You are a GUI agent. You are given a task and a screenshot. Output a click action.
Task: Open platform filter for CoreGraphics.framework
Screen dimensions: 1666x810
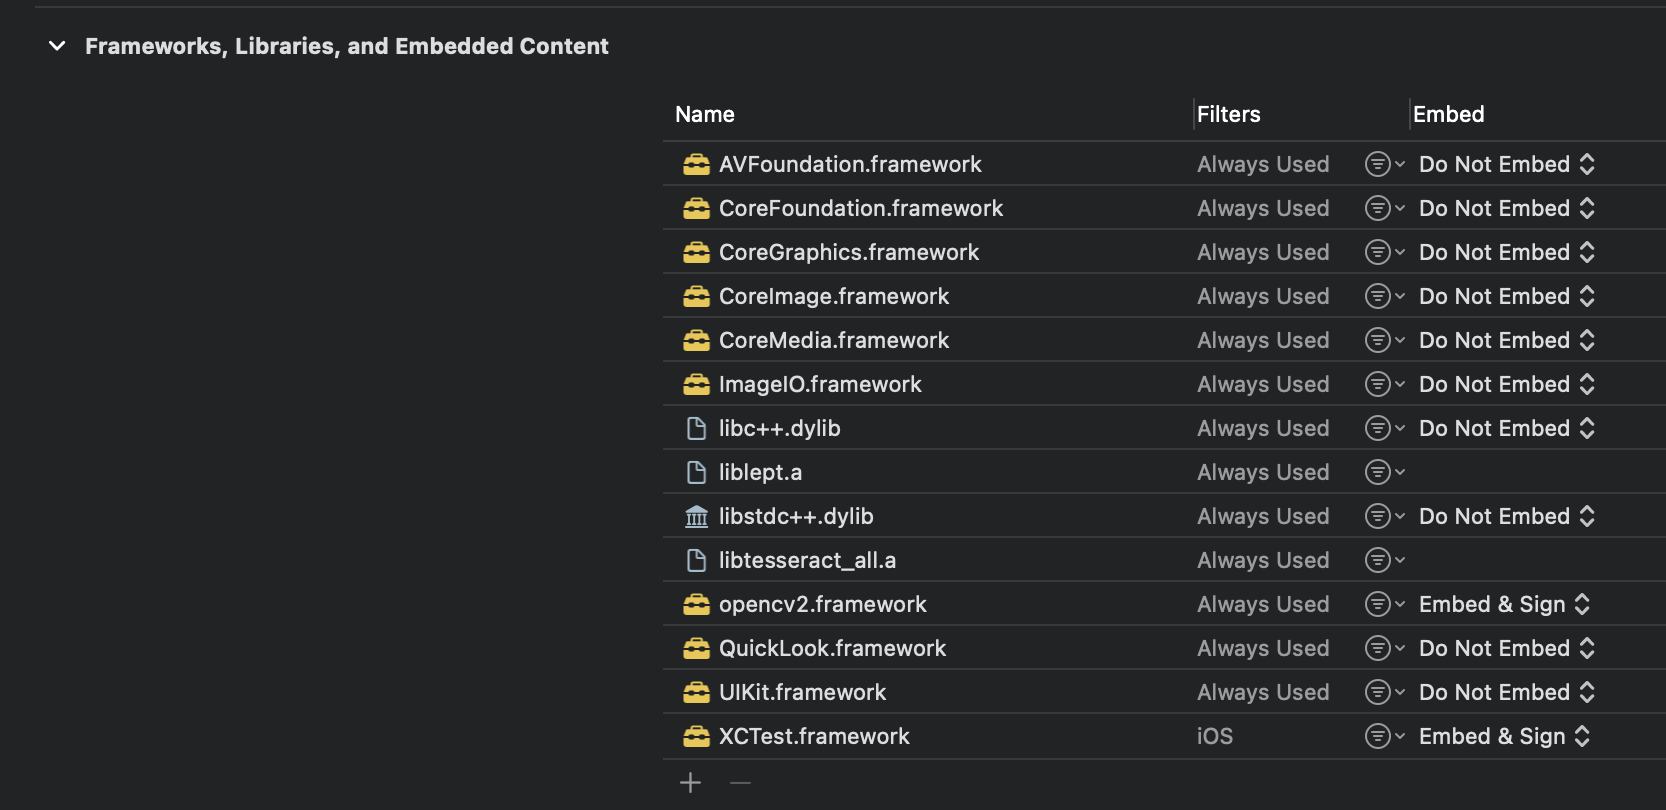point(1385,252)
